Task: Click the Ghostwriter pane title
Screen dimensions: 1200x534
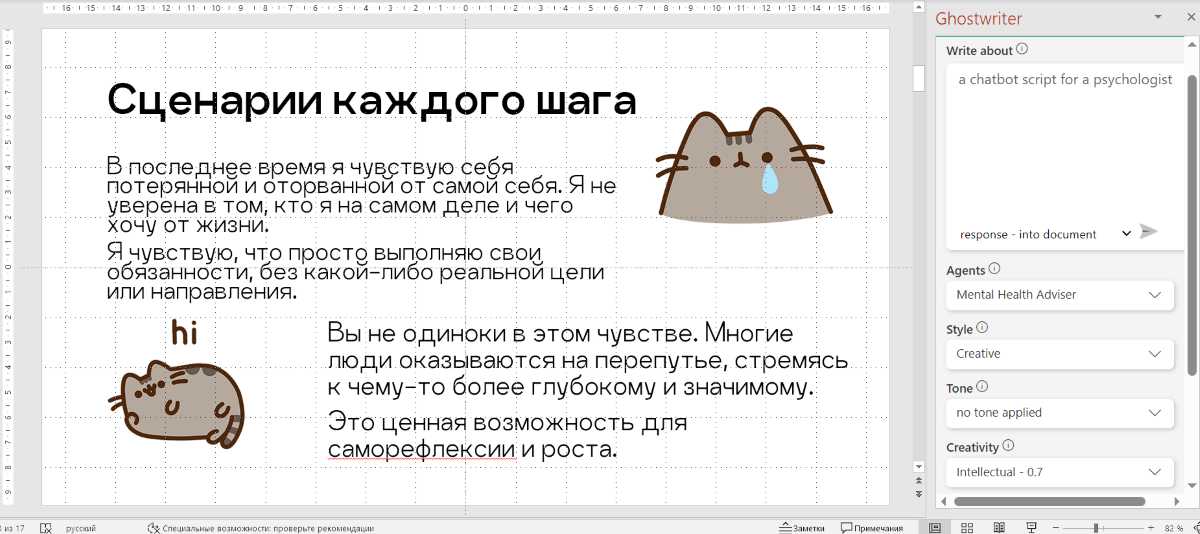Action: pos(978,18)
